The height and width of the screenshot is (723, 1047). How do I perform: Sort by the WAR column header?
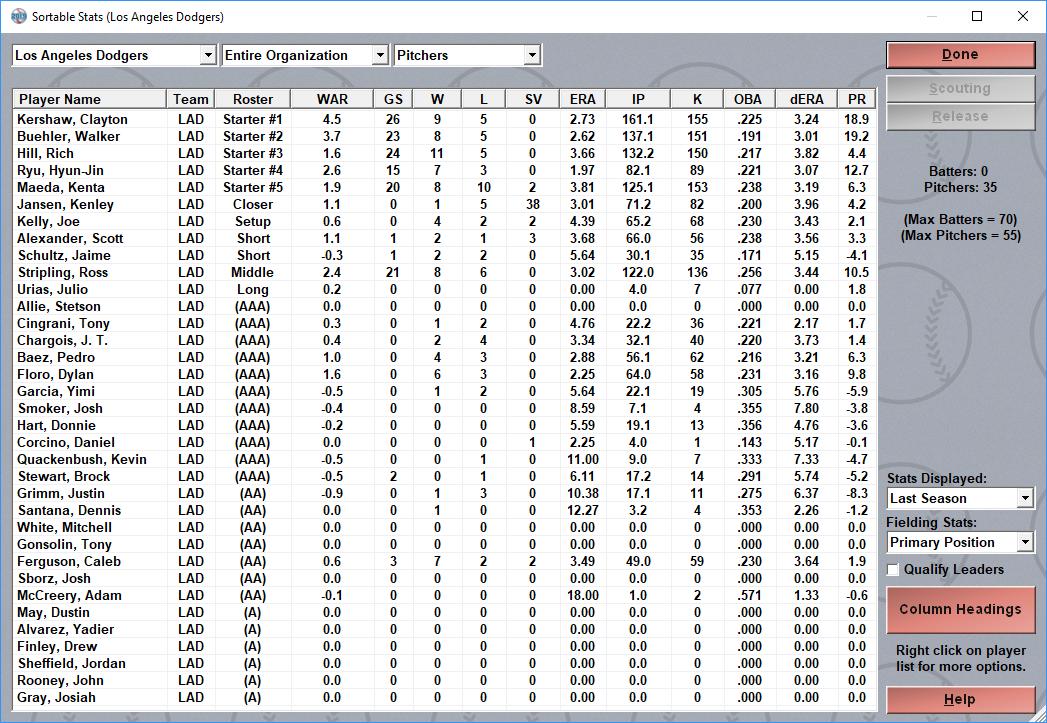click(332, 99)
